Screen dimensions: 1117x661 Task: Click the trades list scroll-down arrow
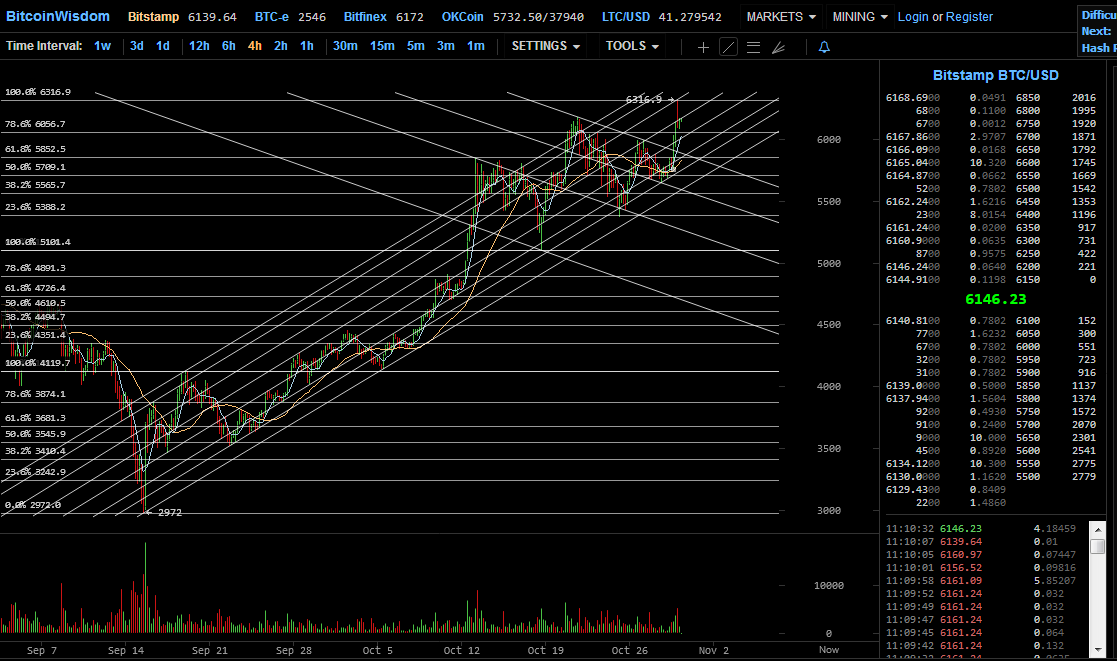[x=1098, y=650]
